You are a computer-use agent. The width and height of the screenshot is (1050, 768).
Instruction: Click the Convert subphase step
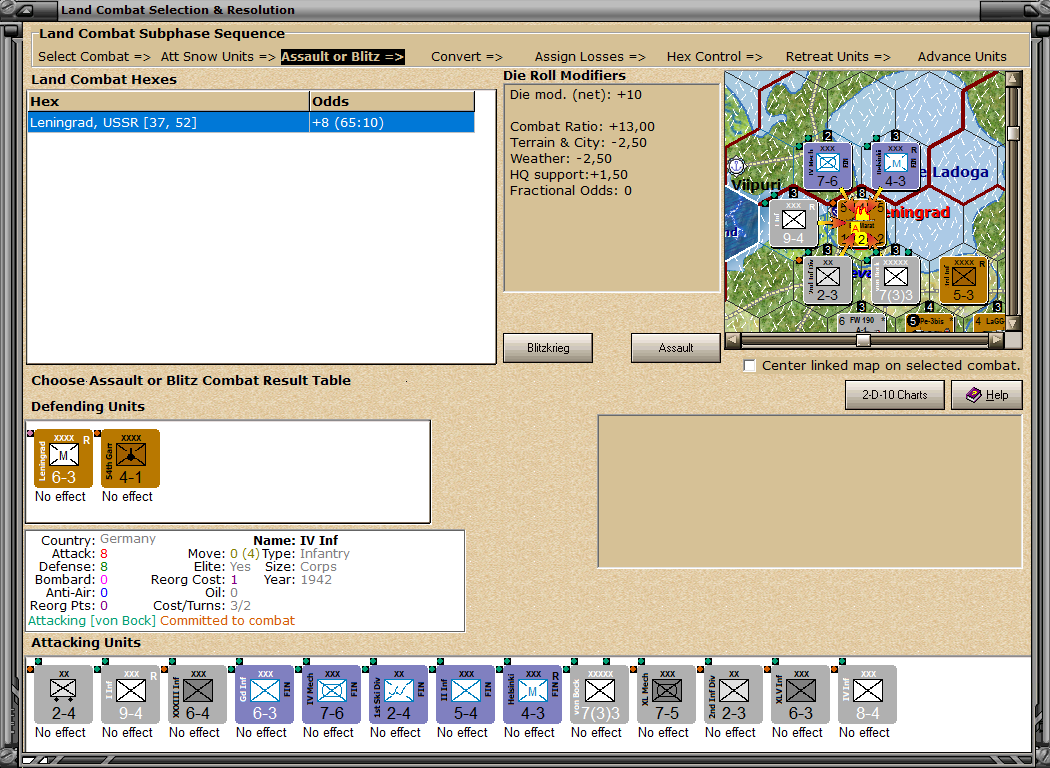pos(467,57)
